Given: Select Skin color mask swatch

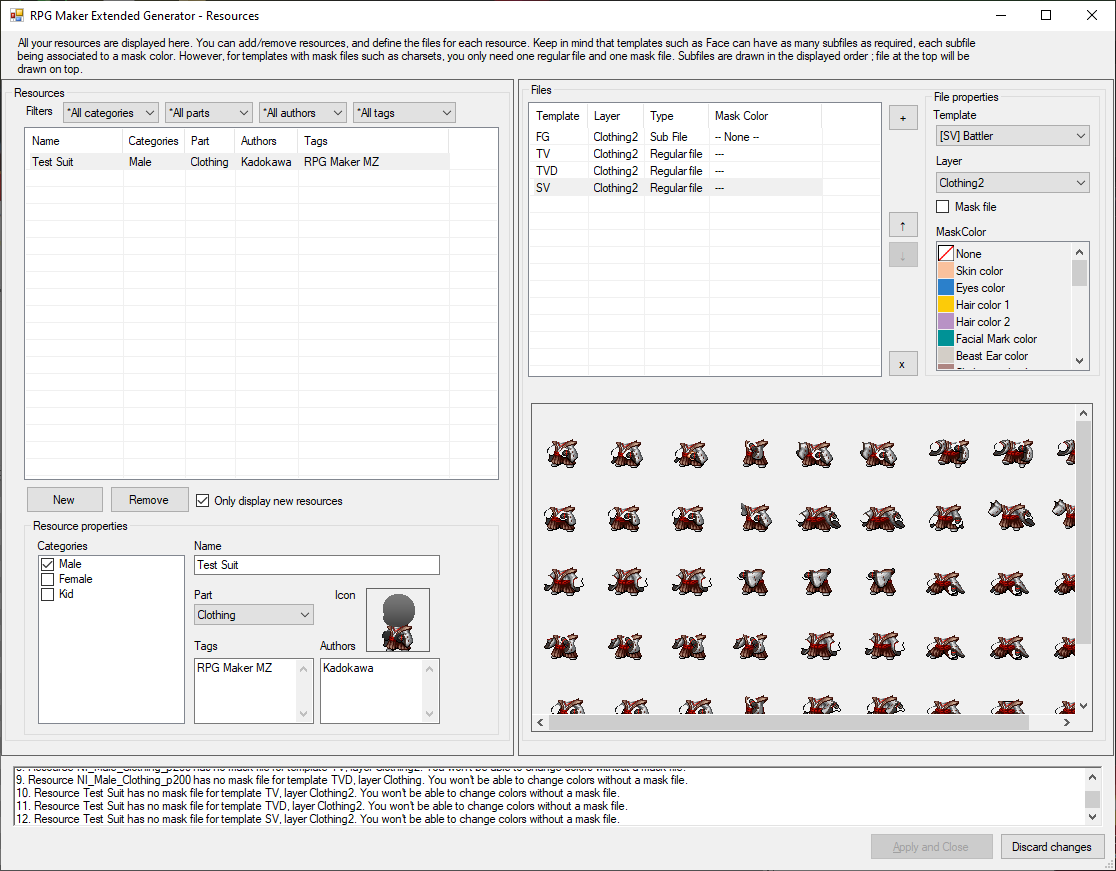Looking at the screenshot, I should pos(946,270).
